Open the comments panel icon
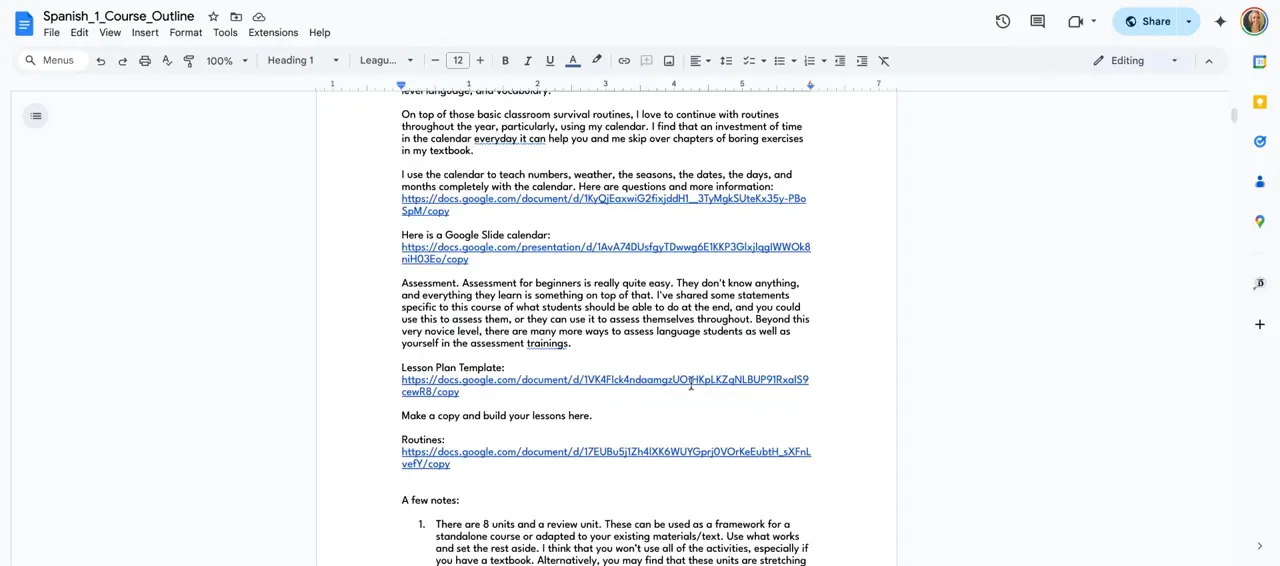The image size is (1280, 566). pos(1037,21)
